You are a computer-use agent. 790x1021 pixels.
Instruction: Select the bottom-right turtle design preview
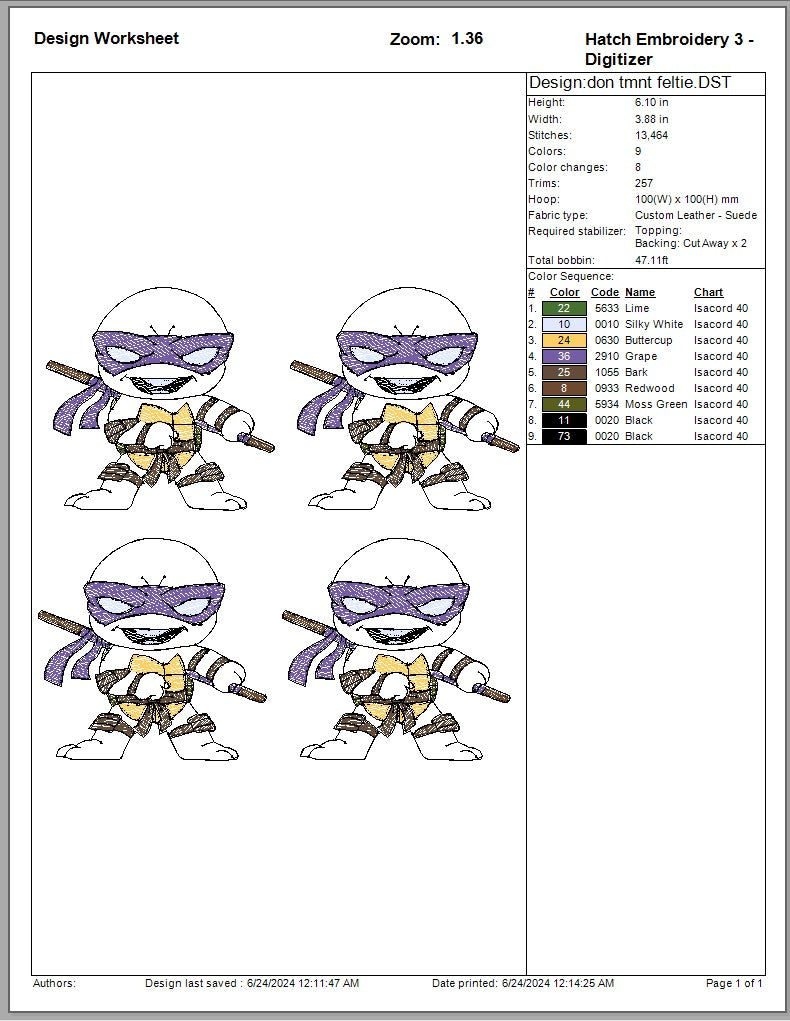click(x=396, y=649)
